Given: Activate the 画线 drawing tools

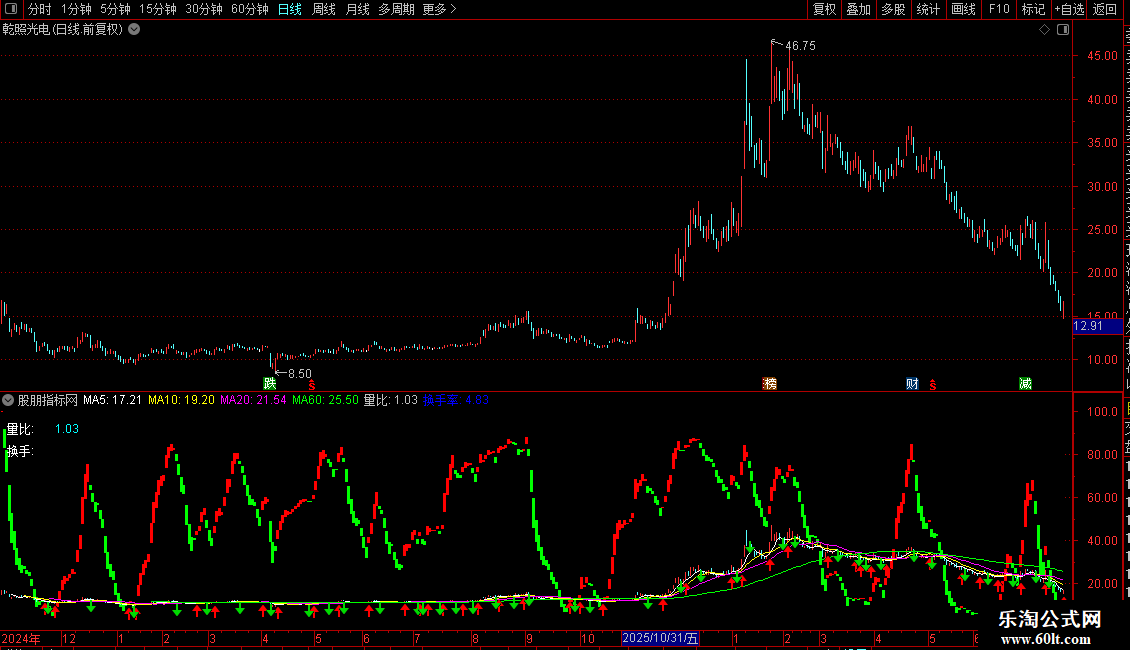Looking at the screenshot, I should (964, 9).
